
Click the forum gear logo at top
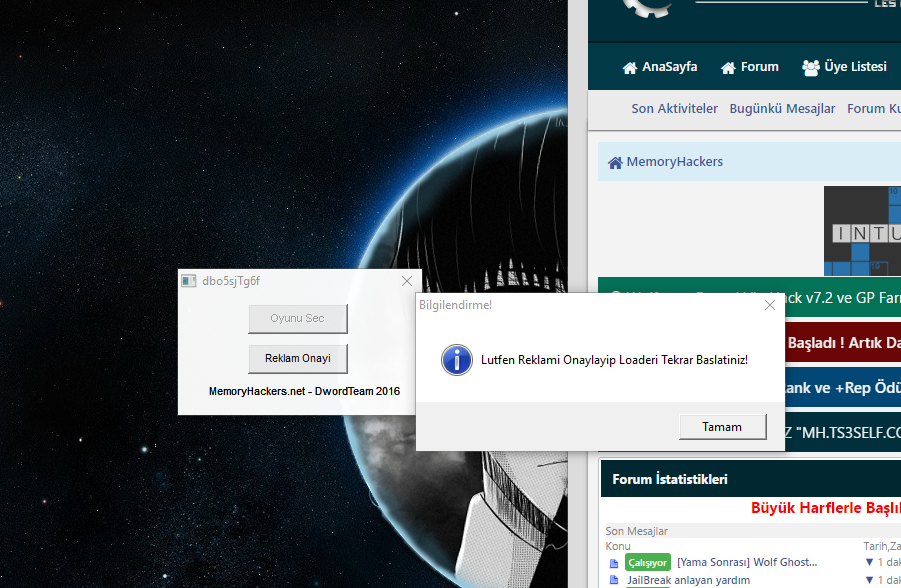point(648,8)
